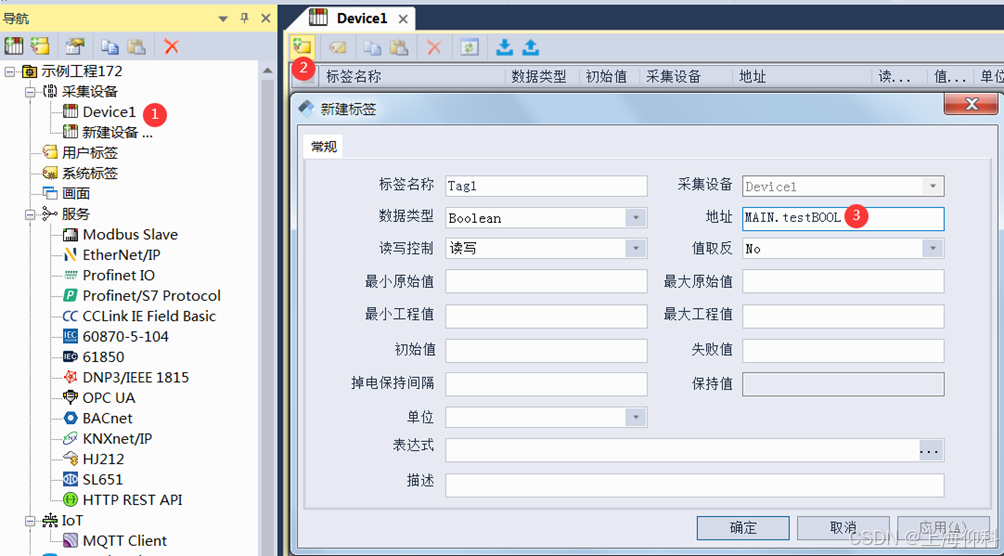Select 系统标签 in the navigation tree
1004x556 pixels.
[80, 173]
